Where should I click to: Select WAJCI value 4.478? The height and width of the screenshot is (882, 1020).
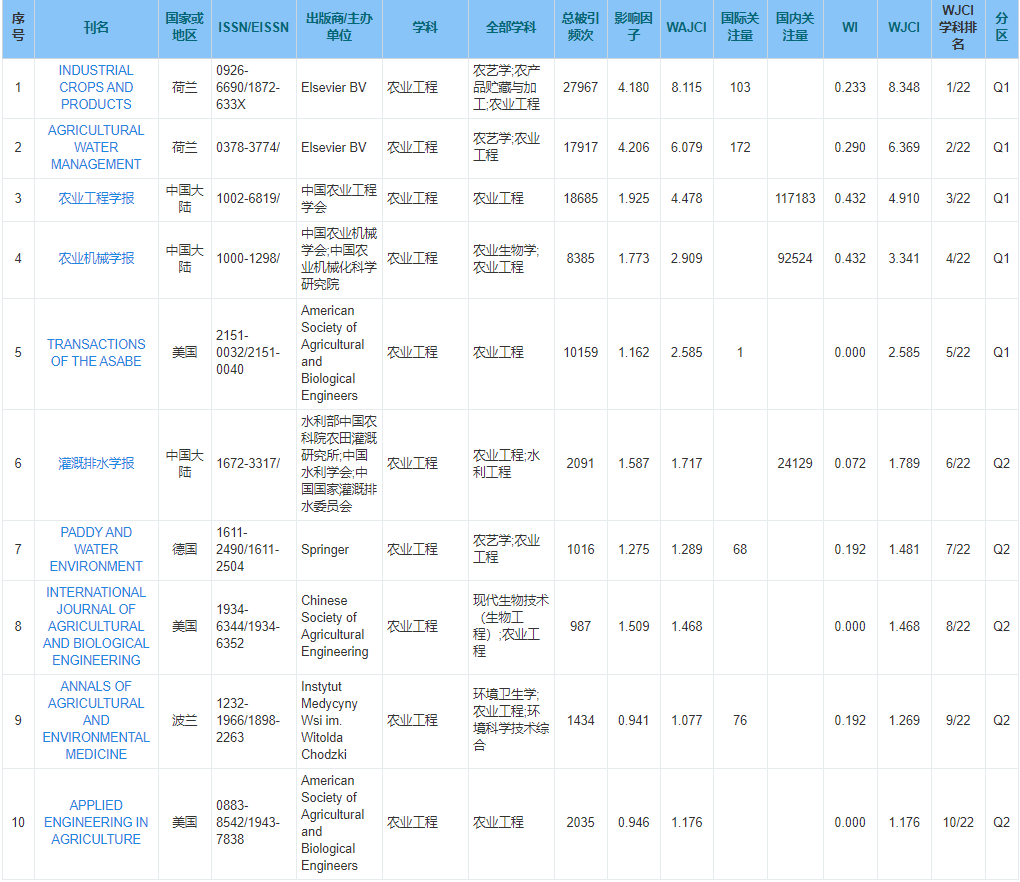point(687,198)
